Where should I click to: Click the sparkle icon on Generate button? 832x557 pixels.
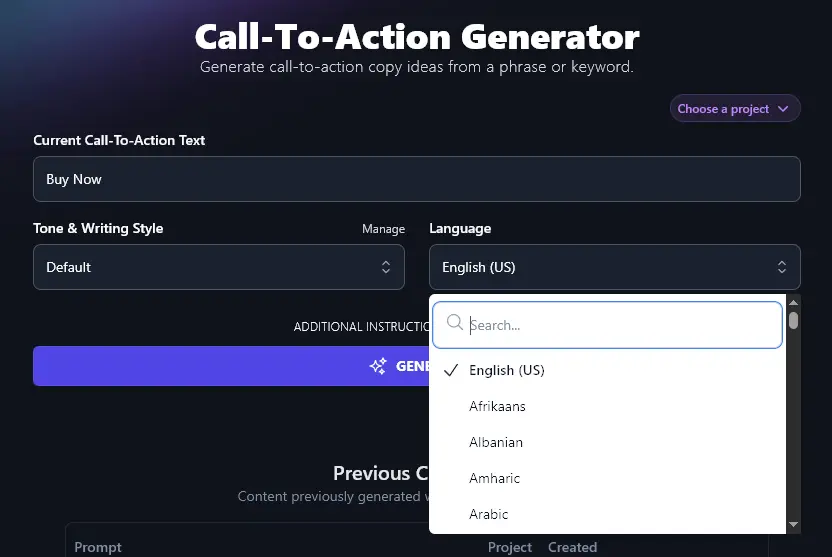click(378, 366)
